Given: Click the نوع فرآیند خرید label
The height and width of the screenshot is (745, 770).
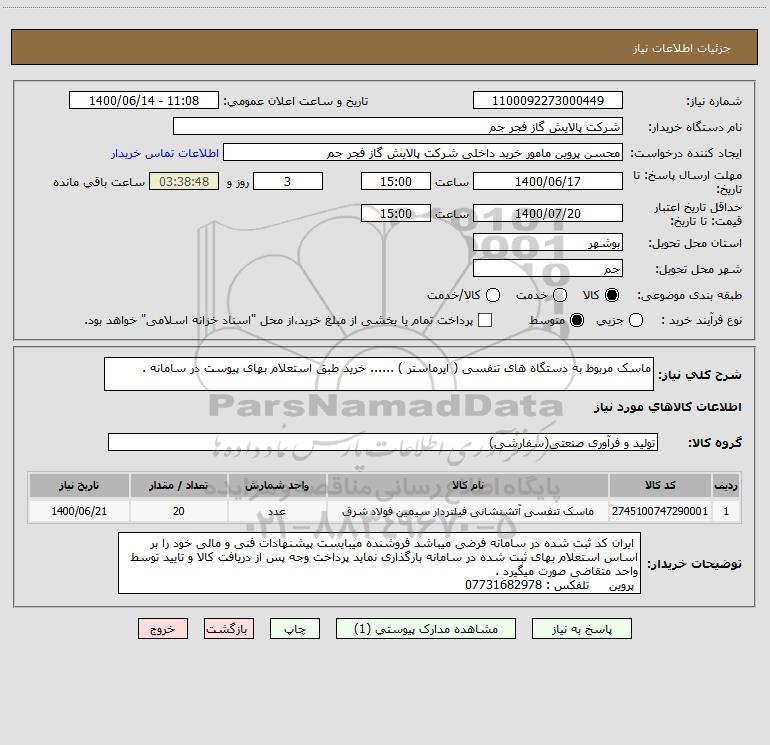Looking at the screenshot, I should (x=701, y=320).
